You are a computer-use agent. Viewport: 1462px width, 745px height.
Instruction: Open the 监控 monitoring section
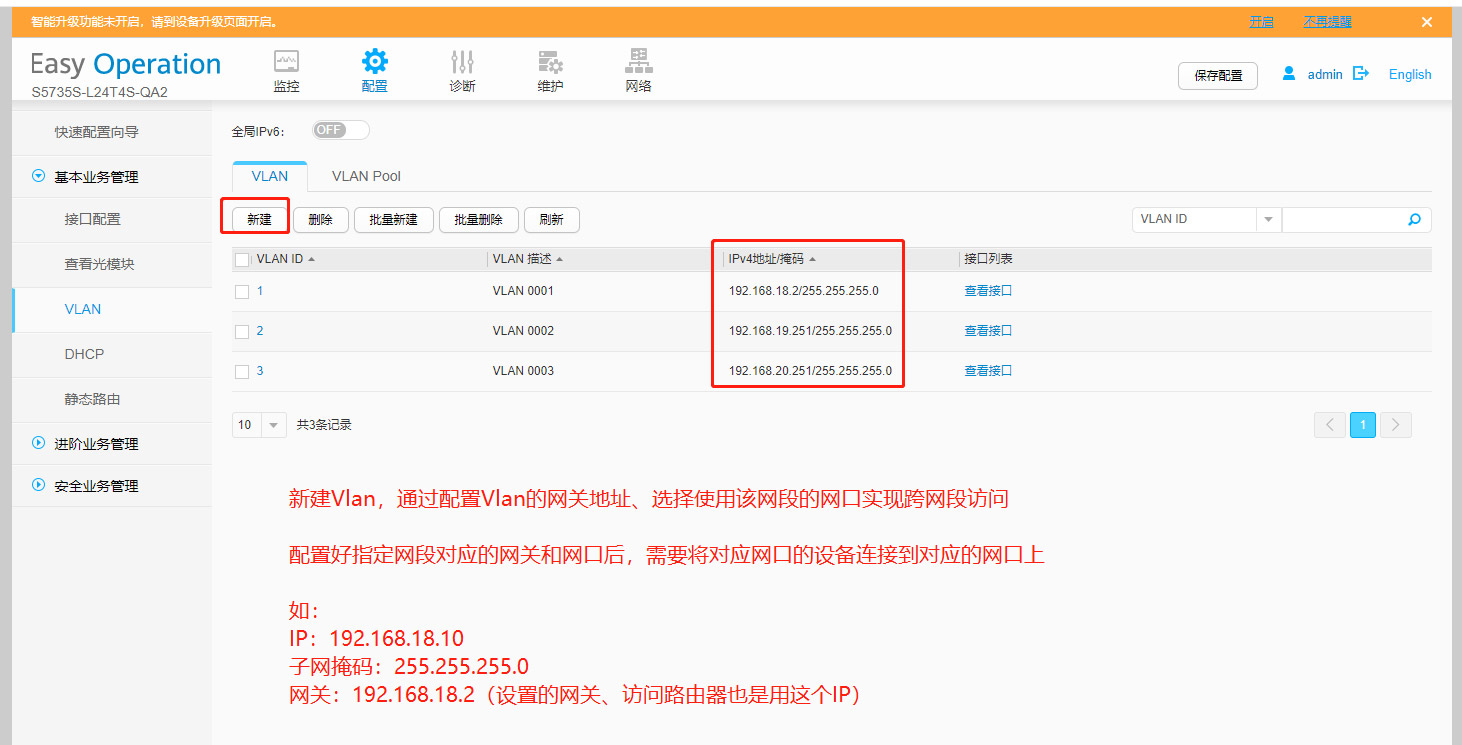tap(286, 68)
